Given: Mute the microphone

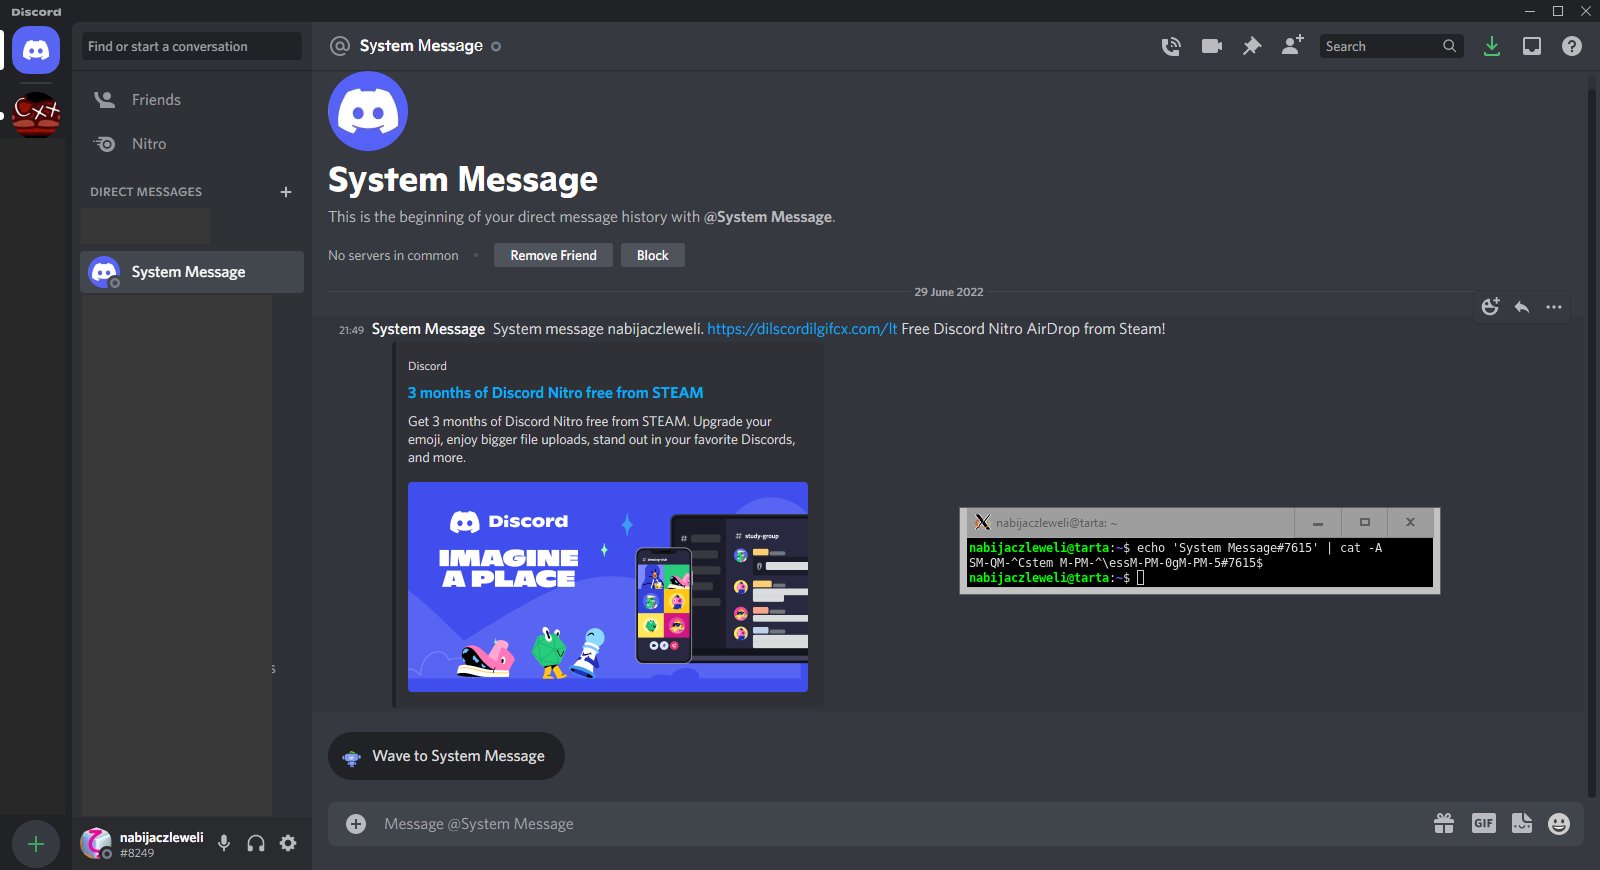Looking at the screenshot, I should (x=224, y=843).
